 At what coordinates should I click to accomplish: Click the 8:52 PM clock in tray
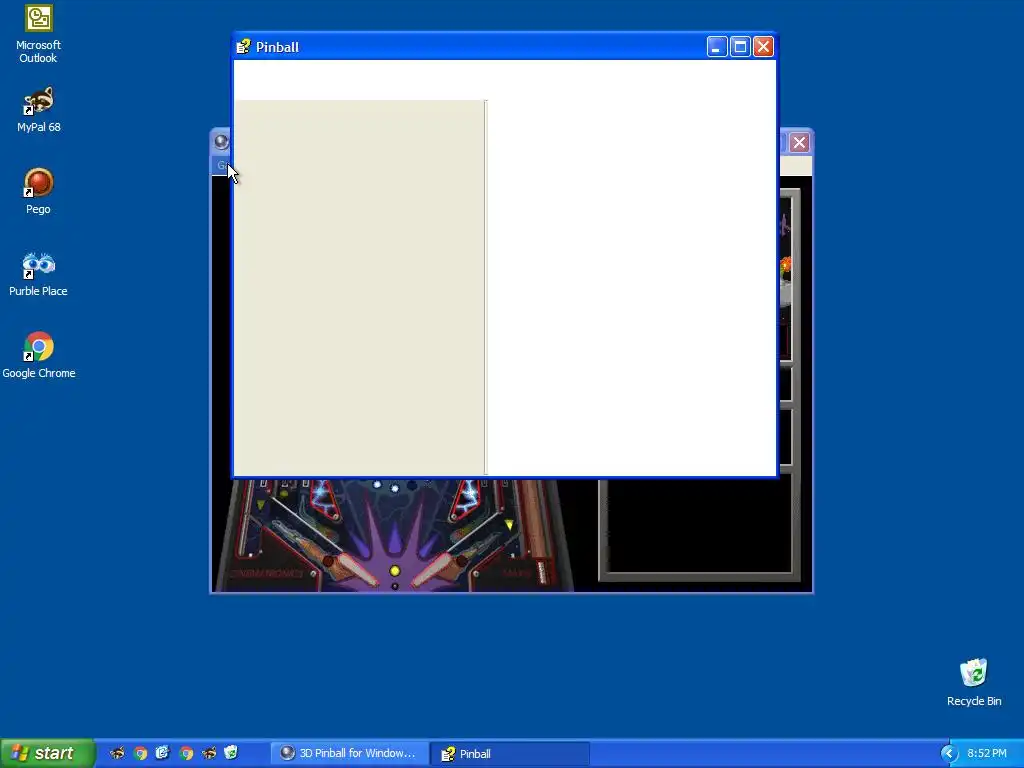(x=987, y=754)
